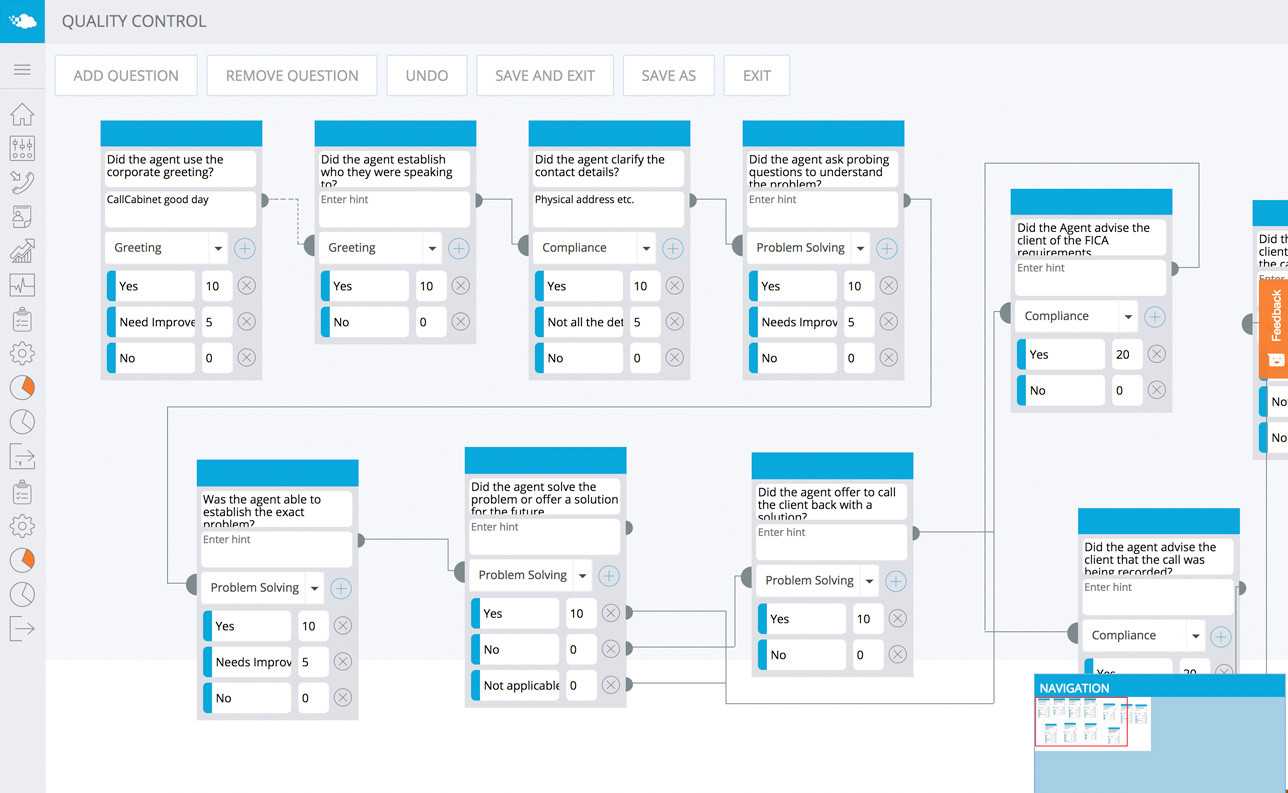Click plus icon on 'establish the exact problem' card
Screen dimensions: 1288x793
click(x=341, y=588)
